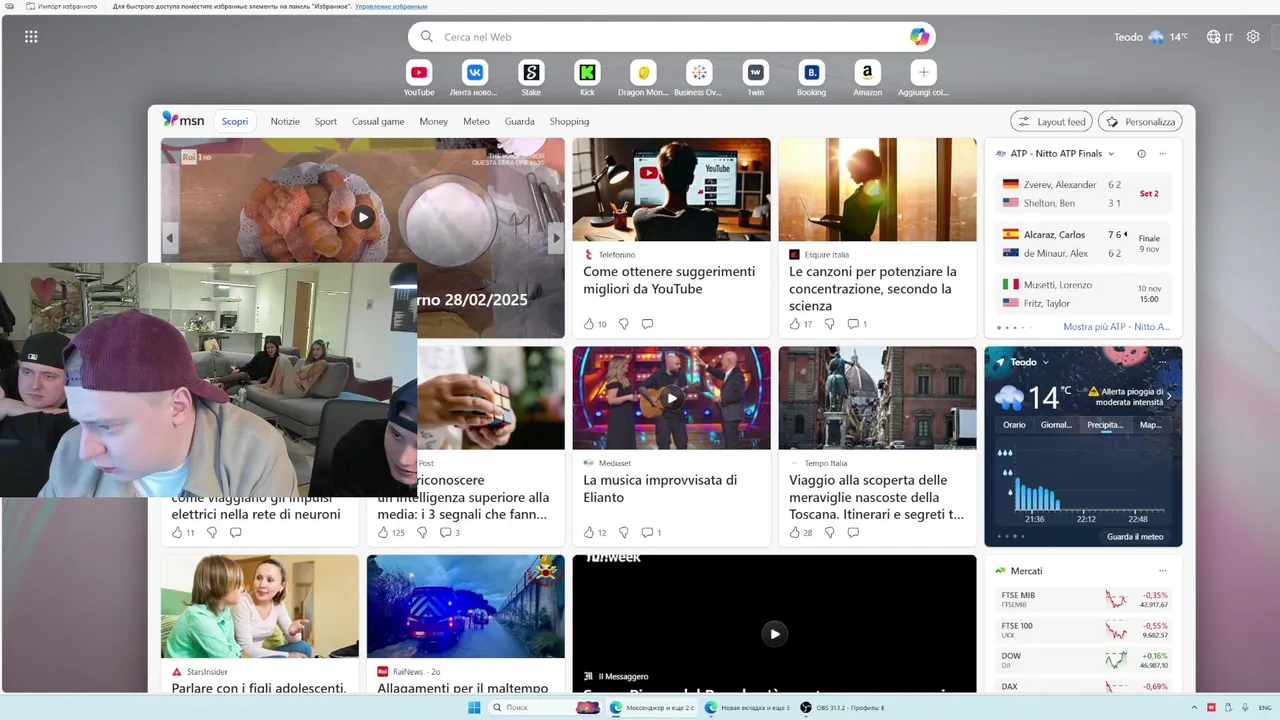Click the globe IT language icon
The image size is (1280, 720).
[x=1219, y=37]
